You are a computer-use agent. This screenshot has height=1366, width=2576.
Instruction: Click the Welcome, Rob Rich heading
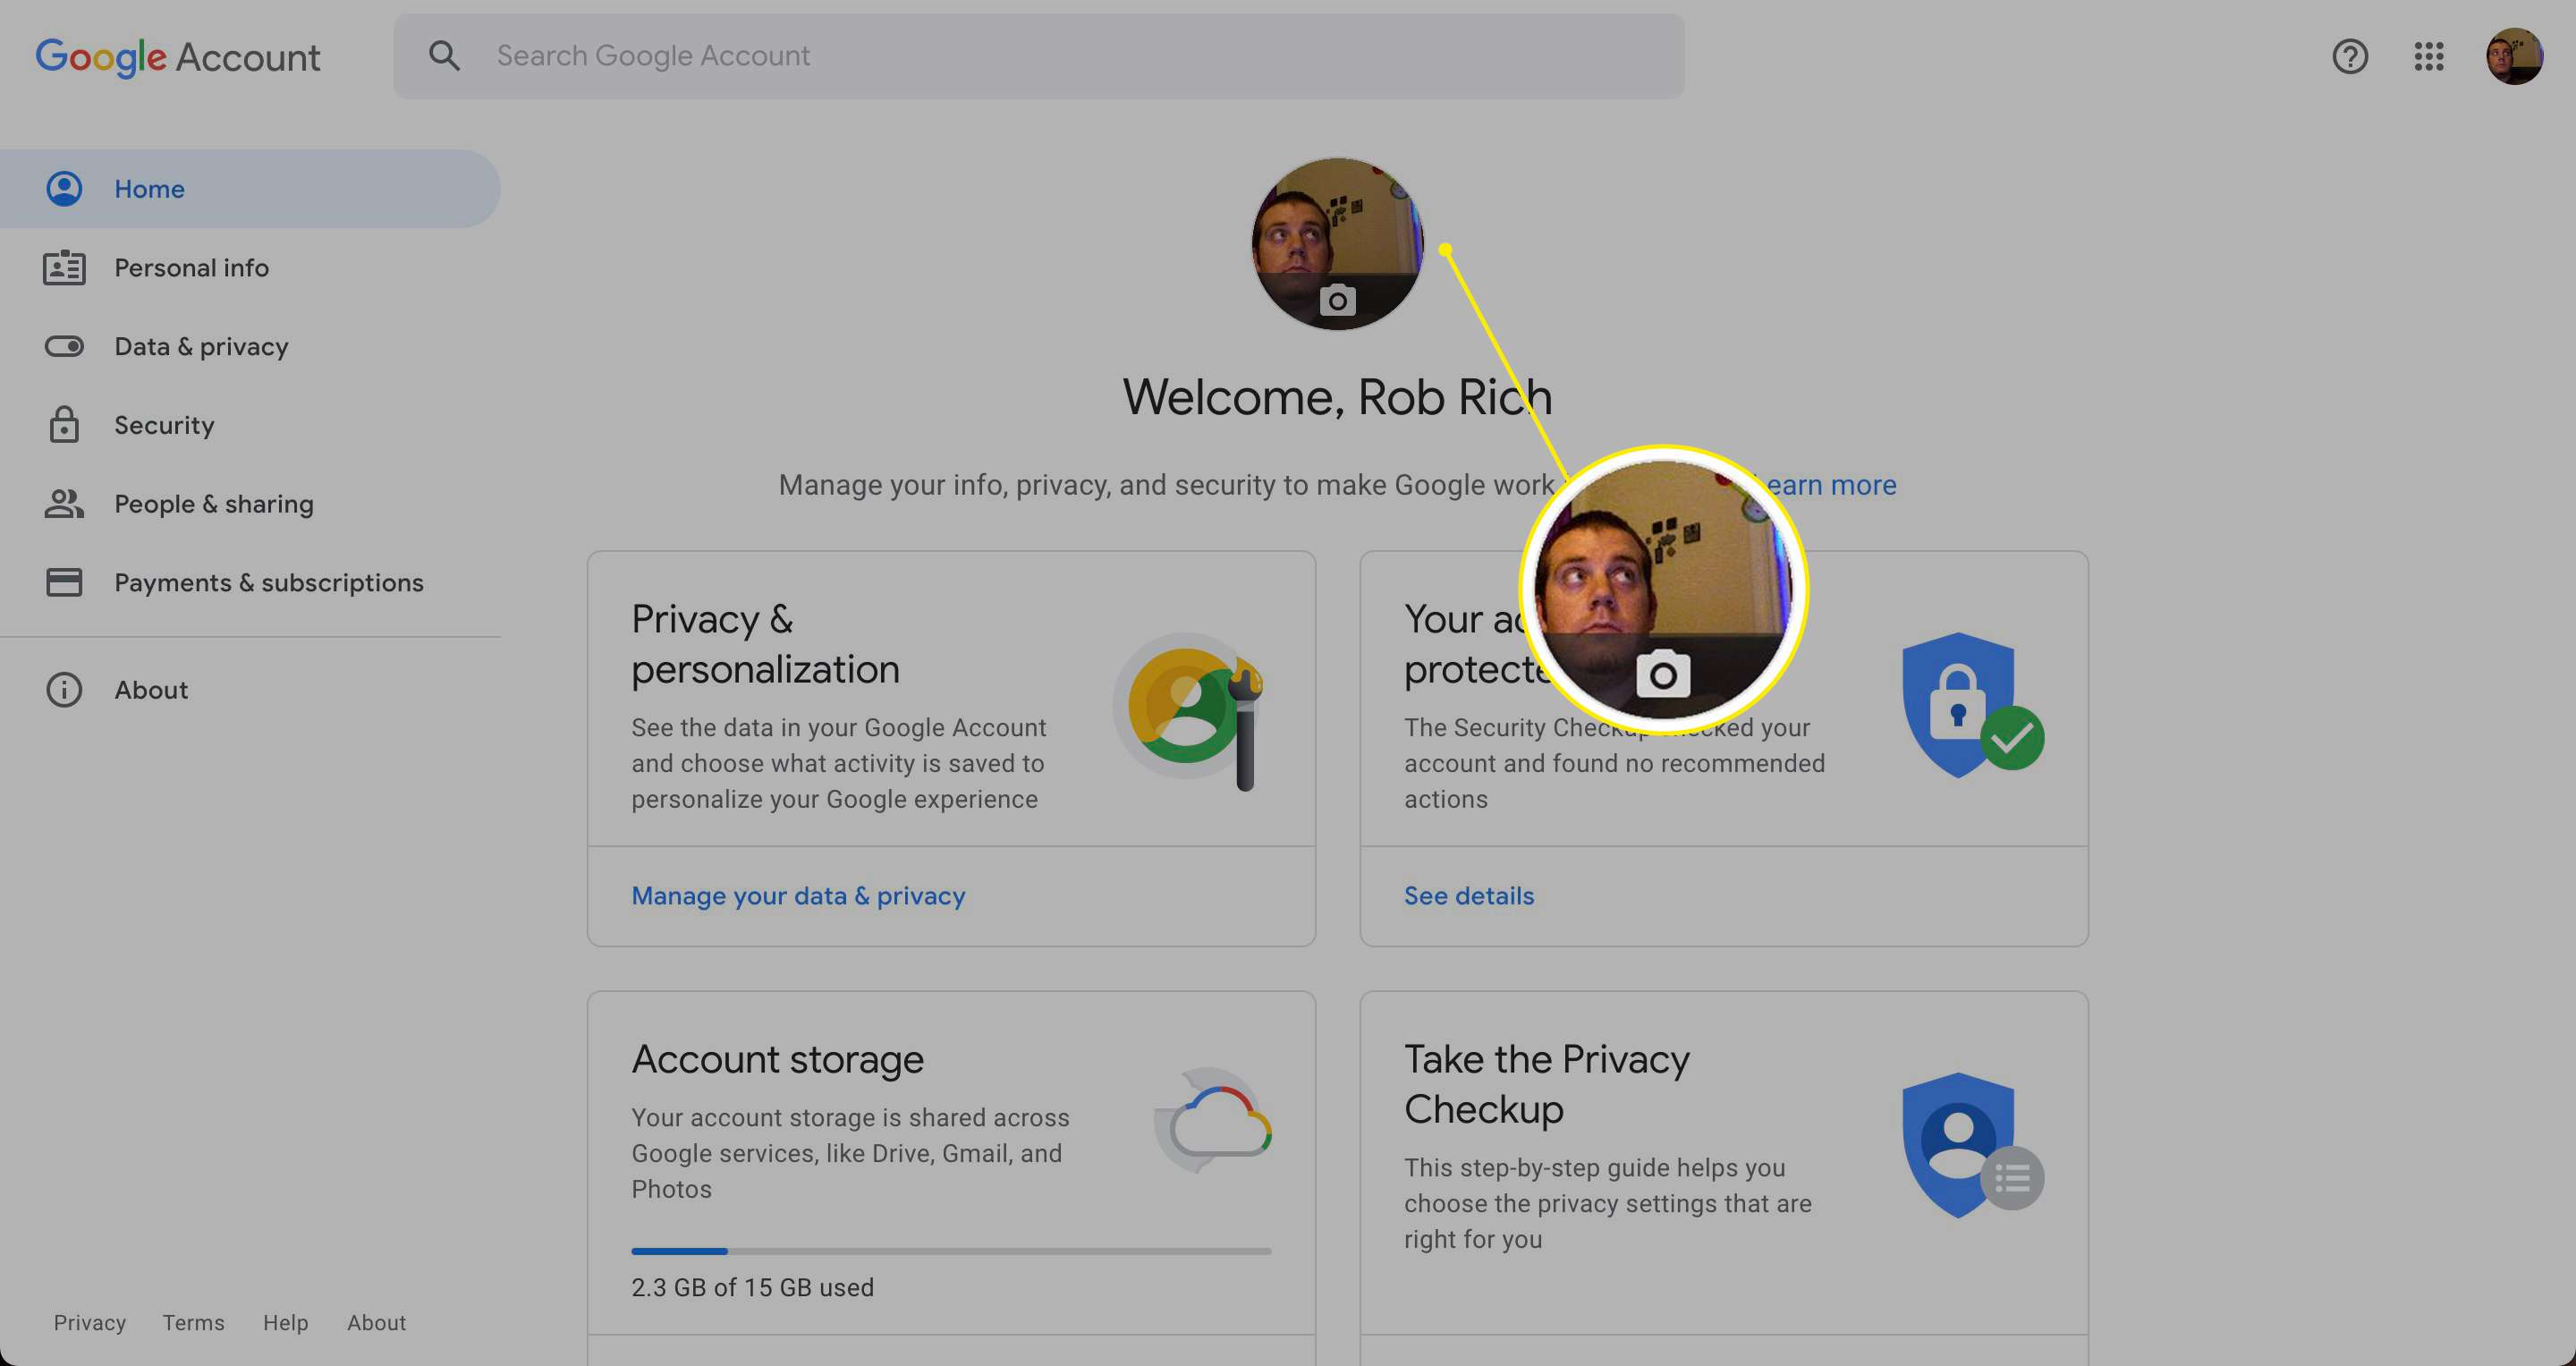1337,397
